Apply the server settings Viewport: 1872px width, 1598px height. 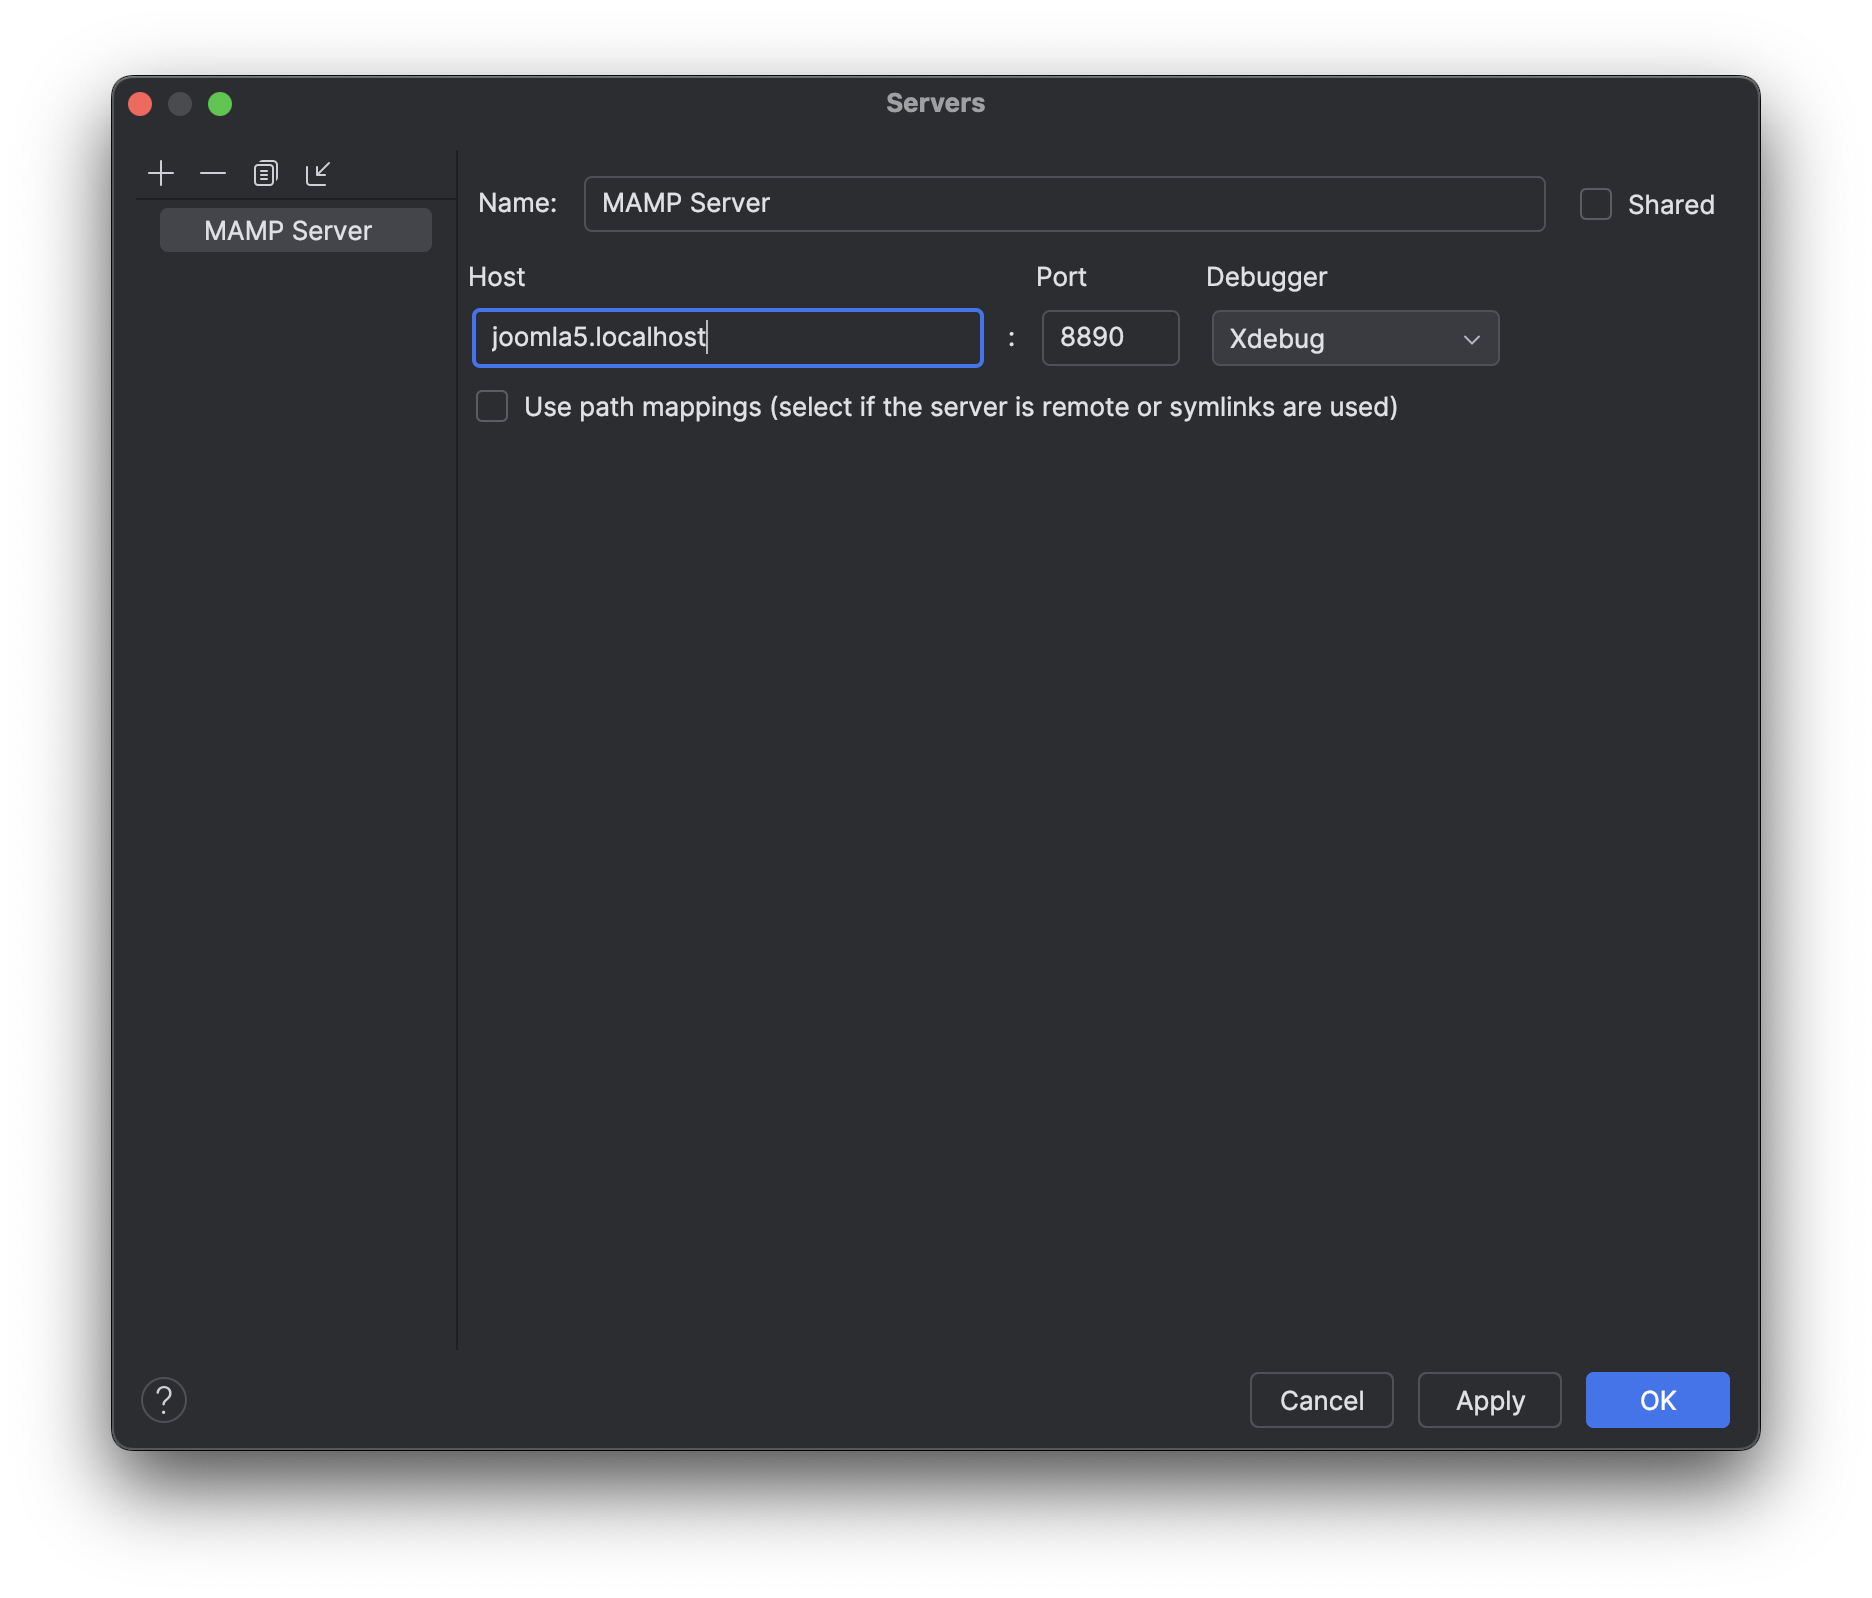click(x=1489, y=1400)
